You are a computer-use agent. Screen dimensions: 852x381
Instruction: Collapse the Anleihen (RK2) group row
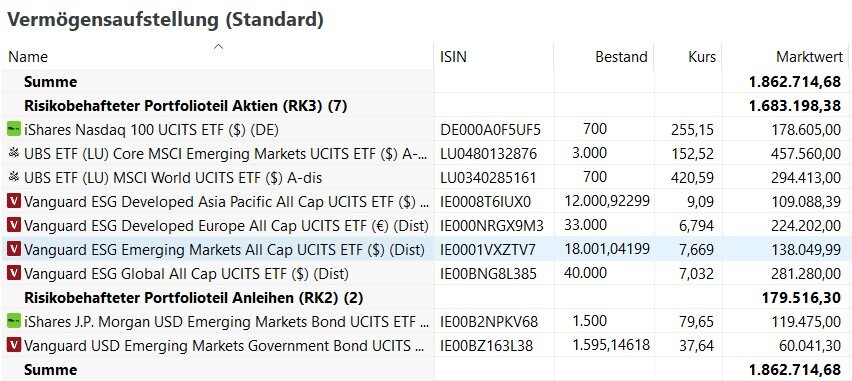193,298
